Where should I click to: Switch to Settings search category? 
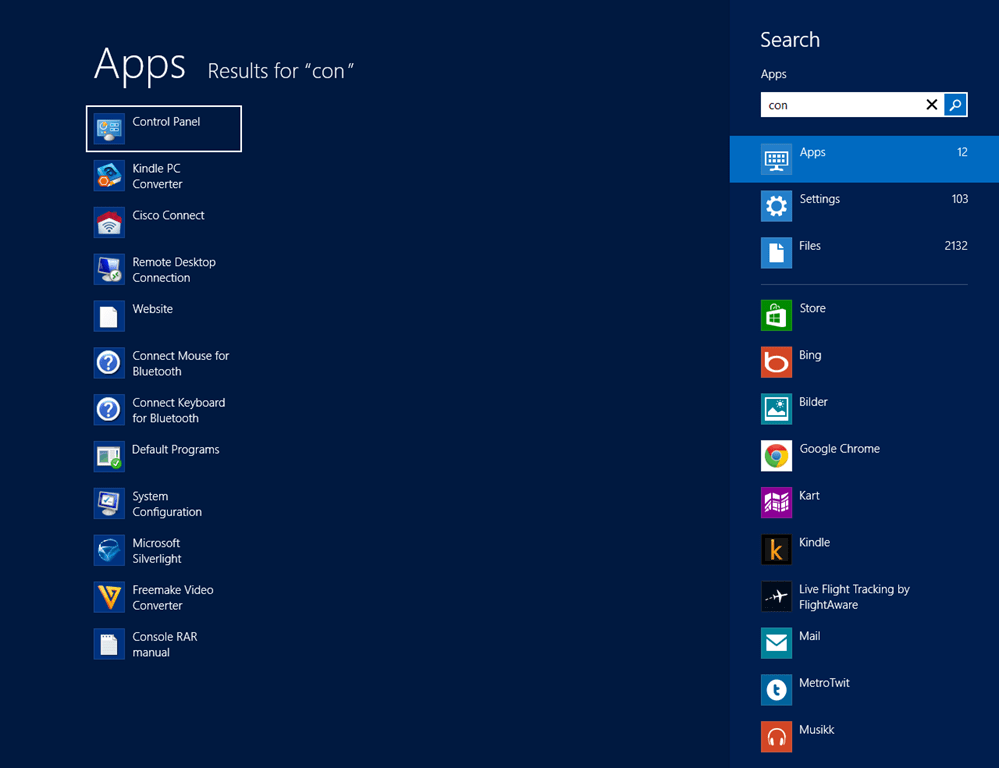pos(864,206)
